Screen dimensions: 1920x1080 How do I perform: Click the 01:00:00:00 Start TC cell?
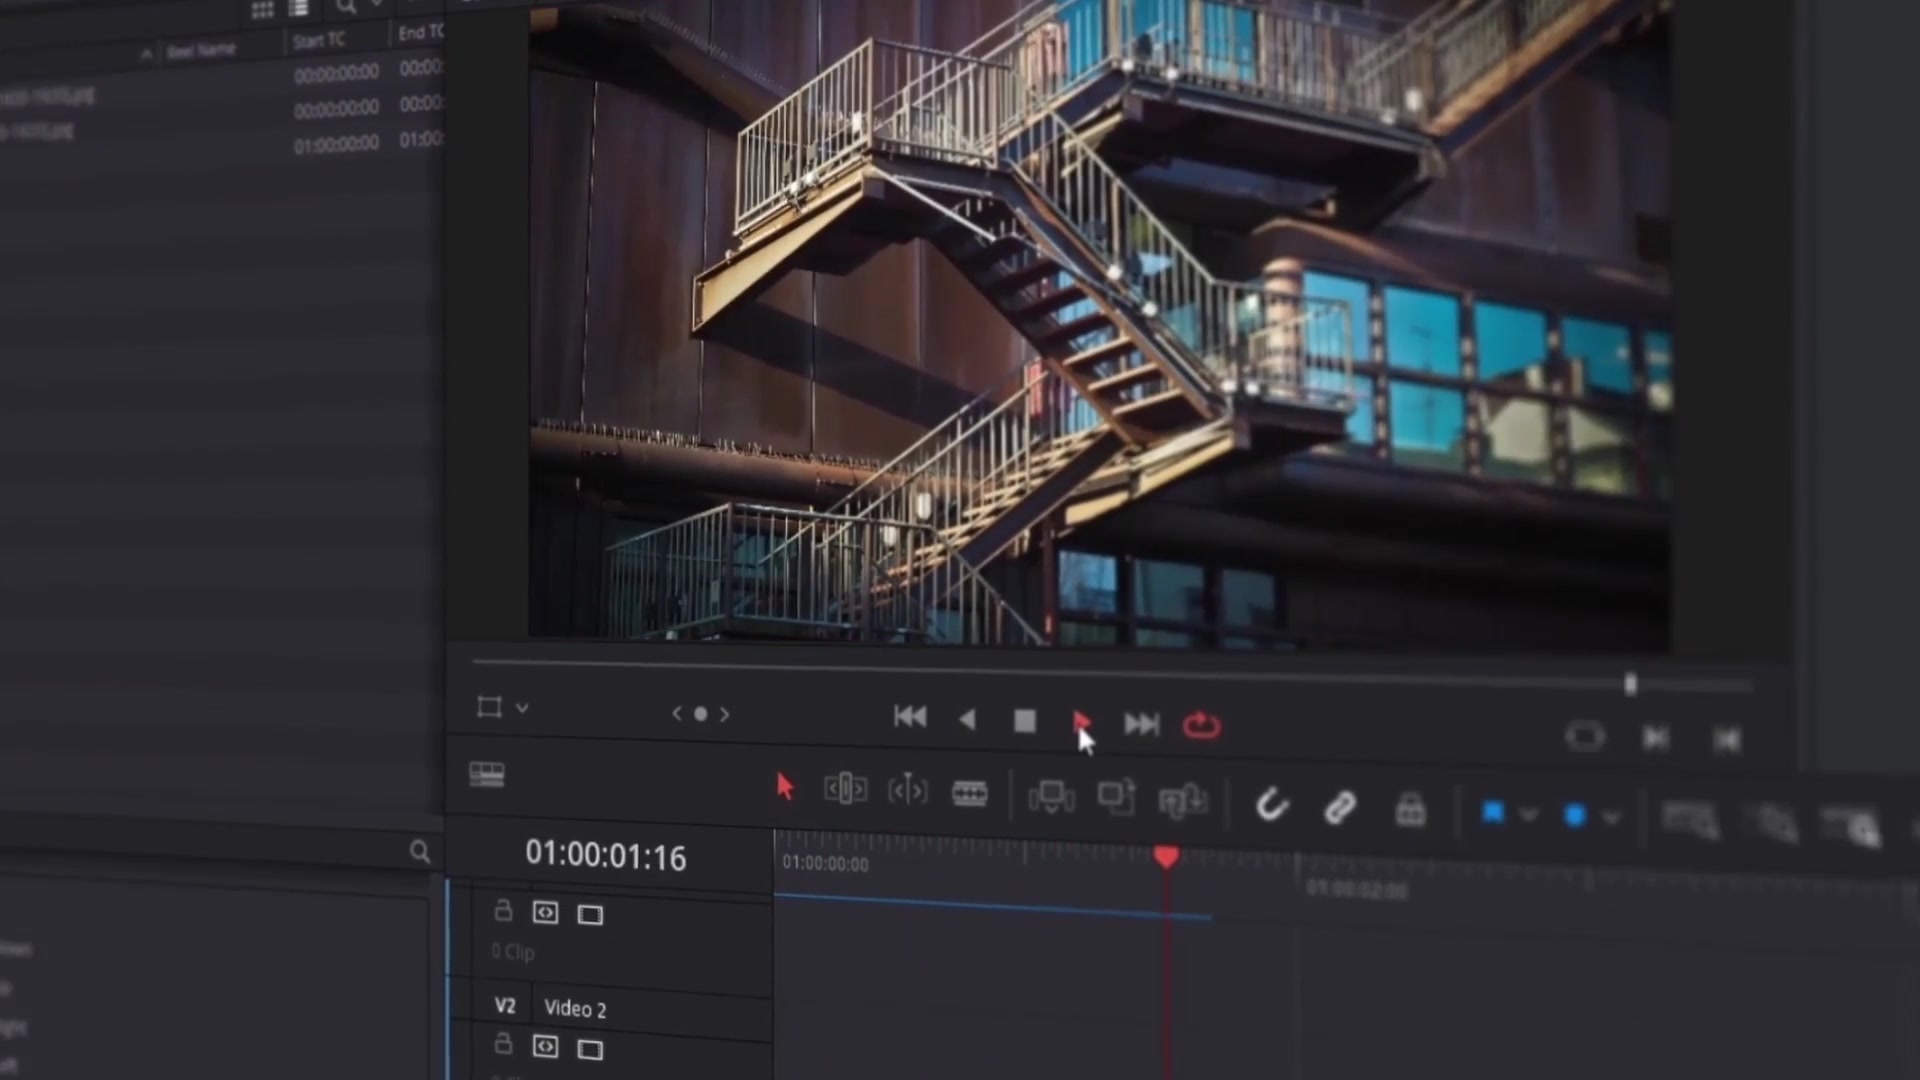tap(336, 146)
